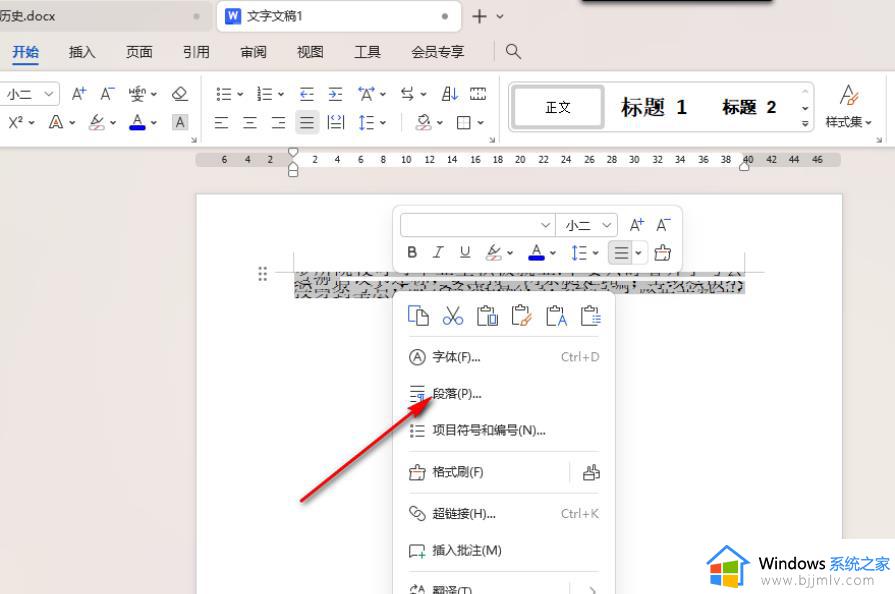Switch to the 引用 (References) tab
This screenshot has height=594, width=895.
click(x=196, y=52)
